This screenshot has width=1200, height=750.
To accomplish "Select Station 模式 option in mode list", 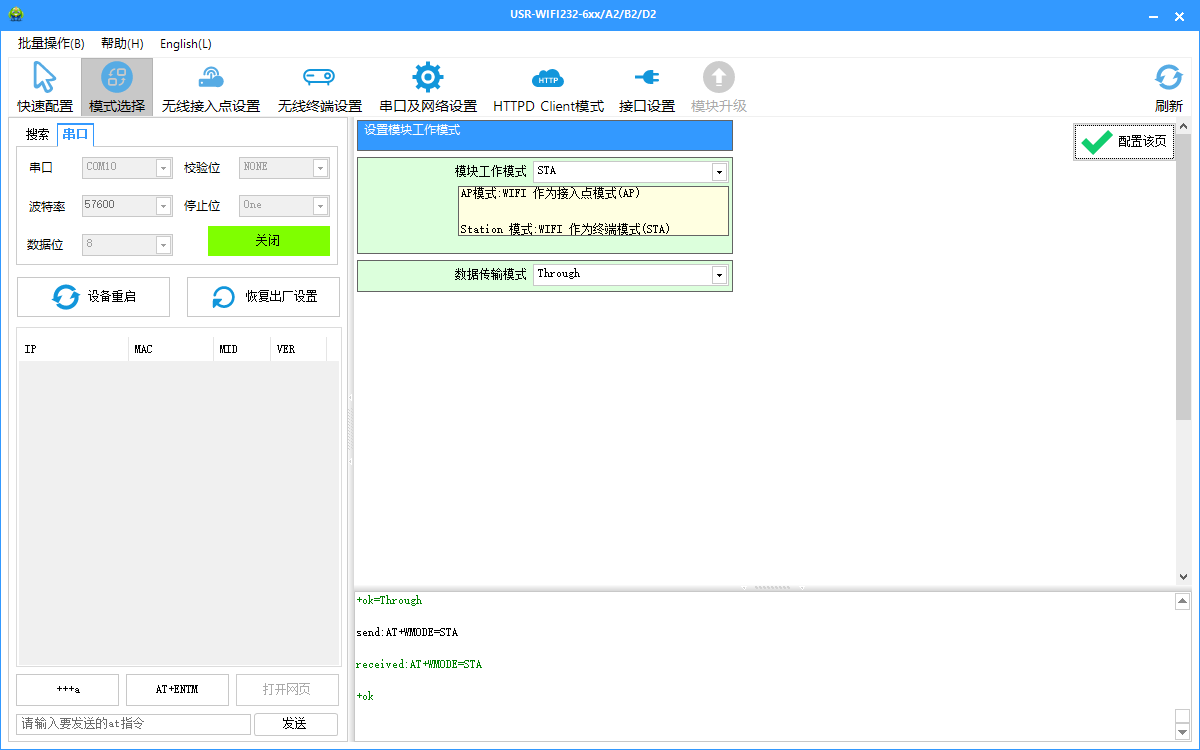I will (x=565, y=229).
